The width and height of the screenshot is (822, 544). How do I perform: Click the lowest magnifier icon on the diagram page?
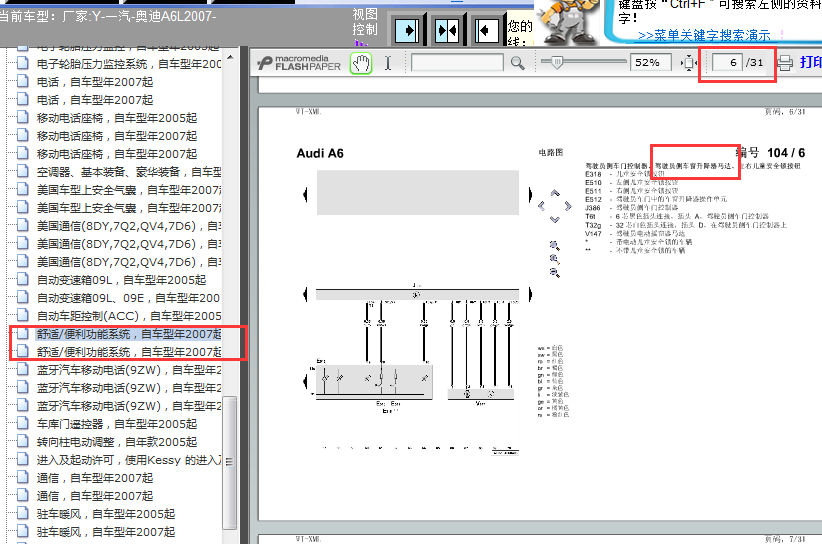pos(555,273)
